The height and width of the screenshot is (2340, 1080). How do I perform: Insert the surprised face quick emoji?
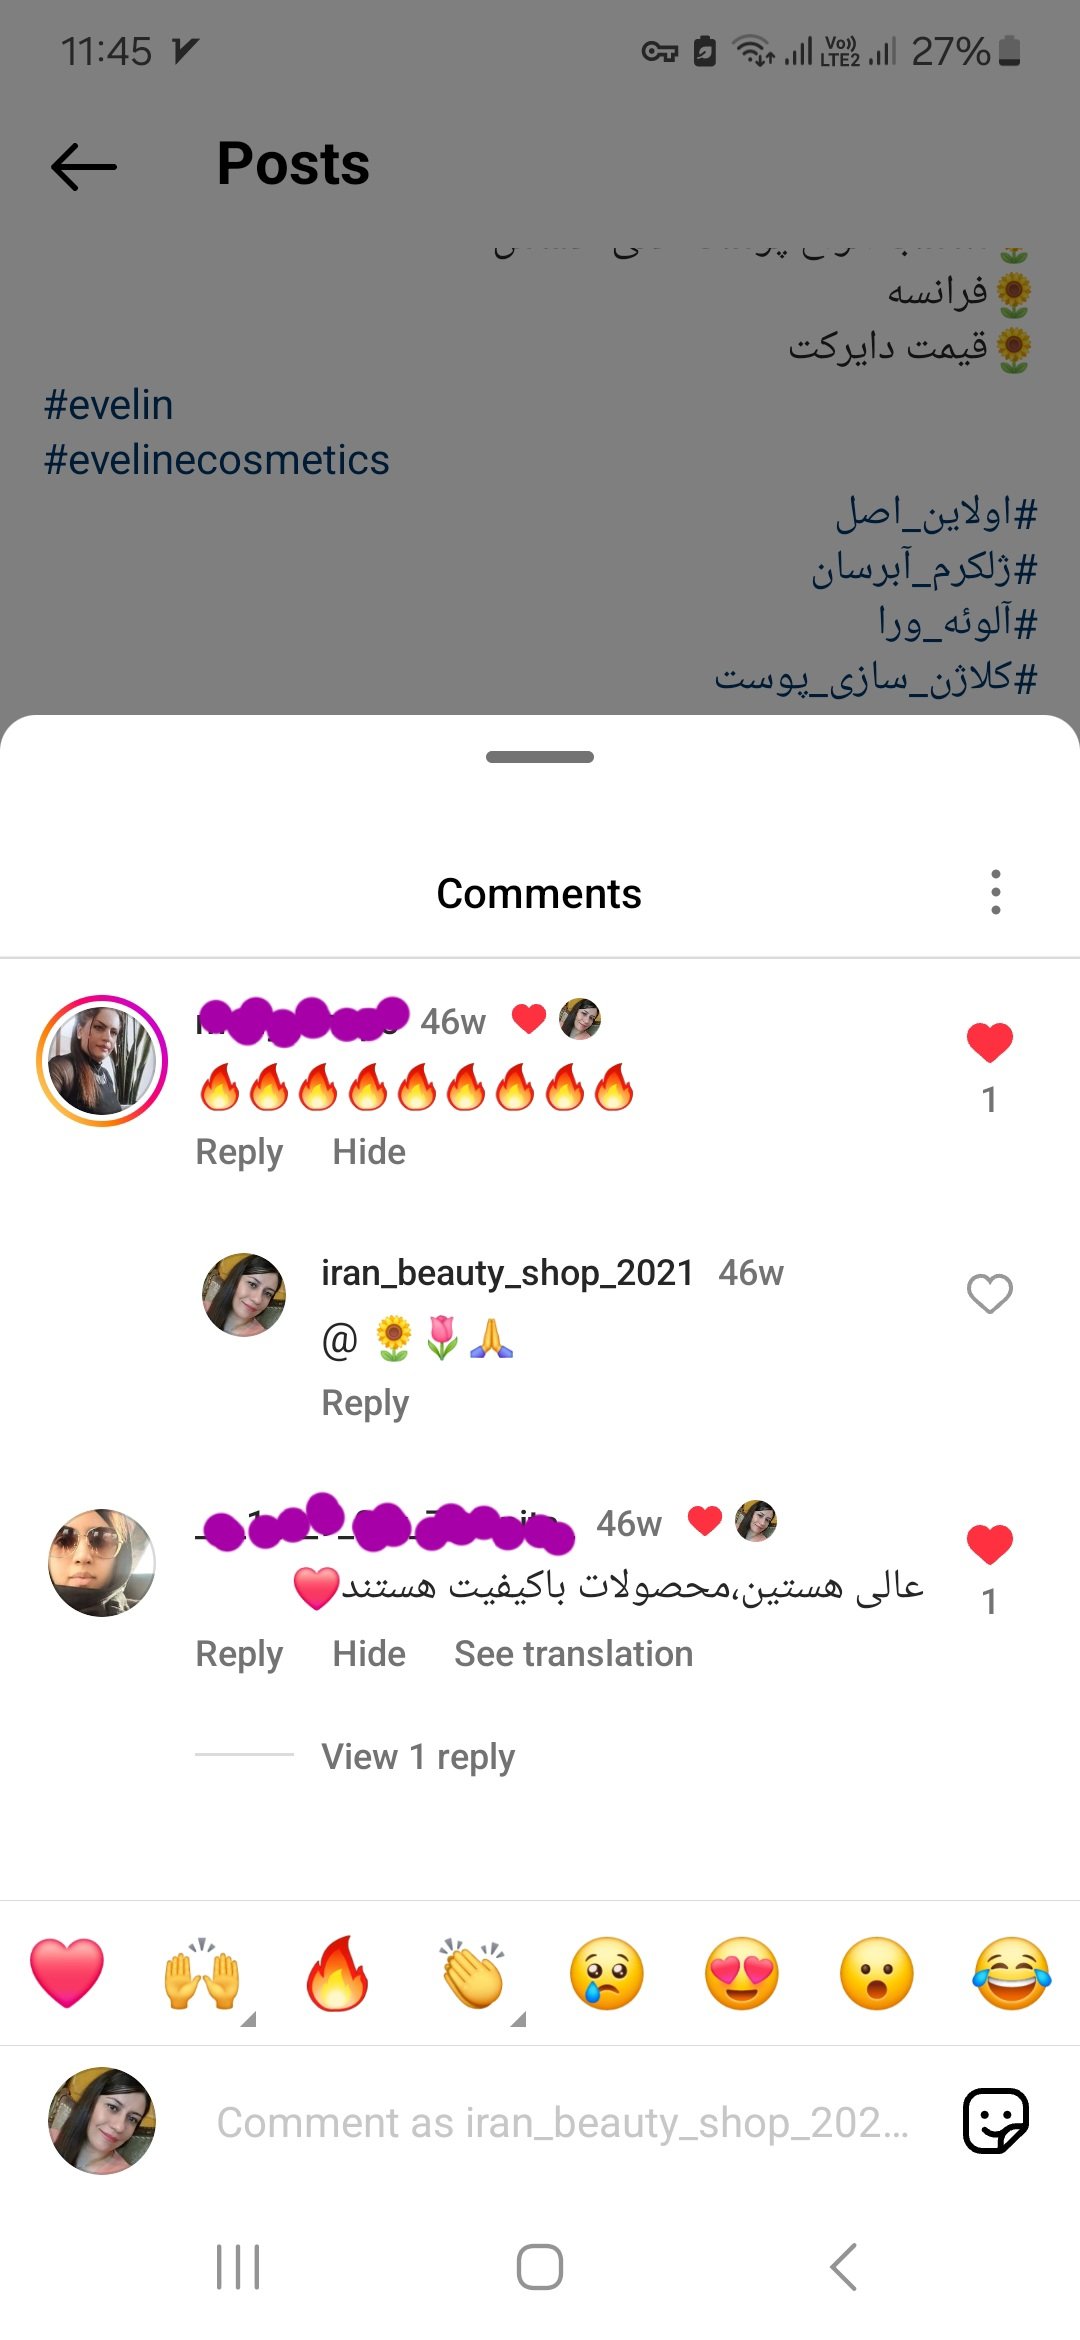877,1973
